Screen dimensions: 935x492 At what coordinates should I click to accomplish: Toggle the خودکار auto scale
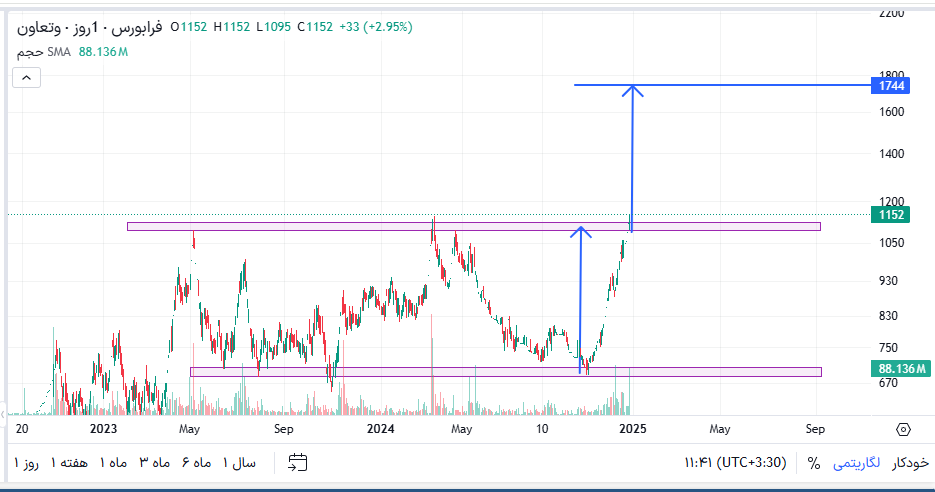tap(910, 463)
